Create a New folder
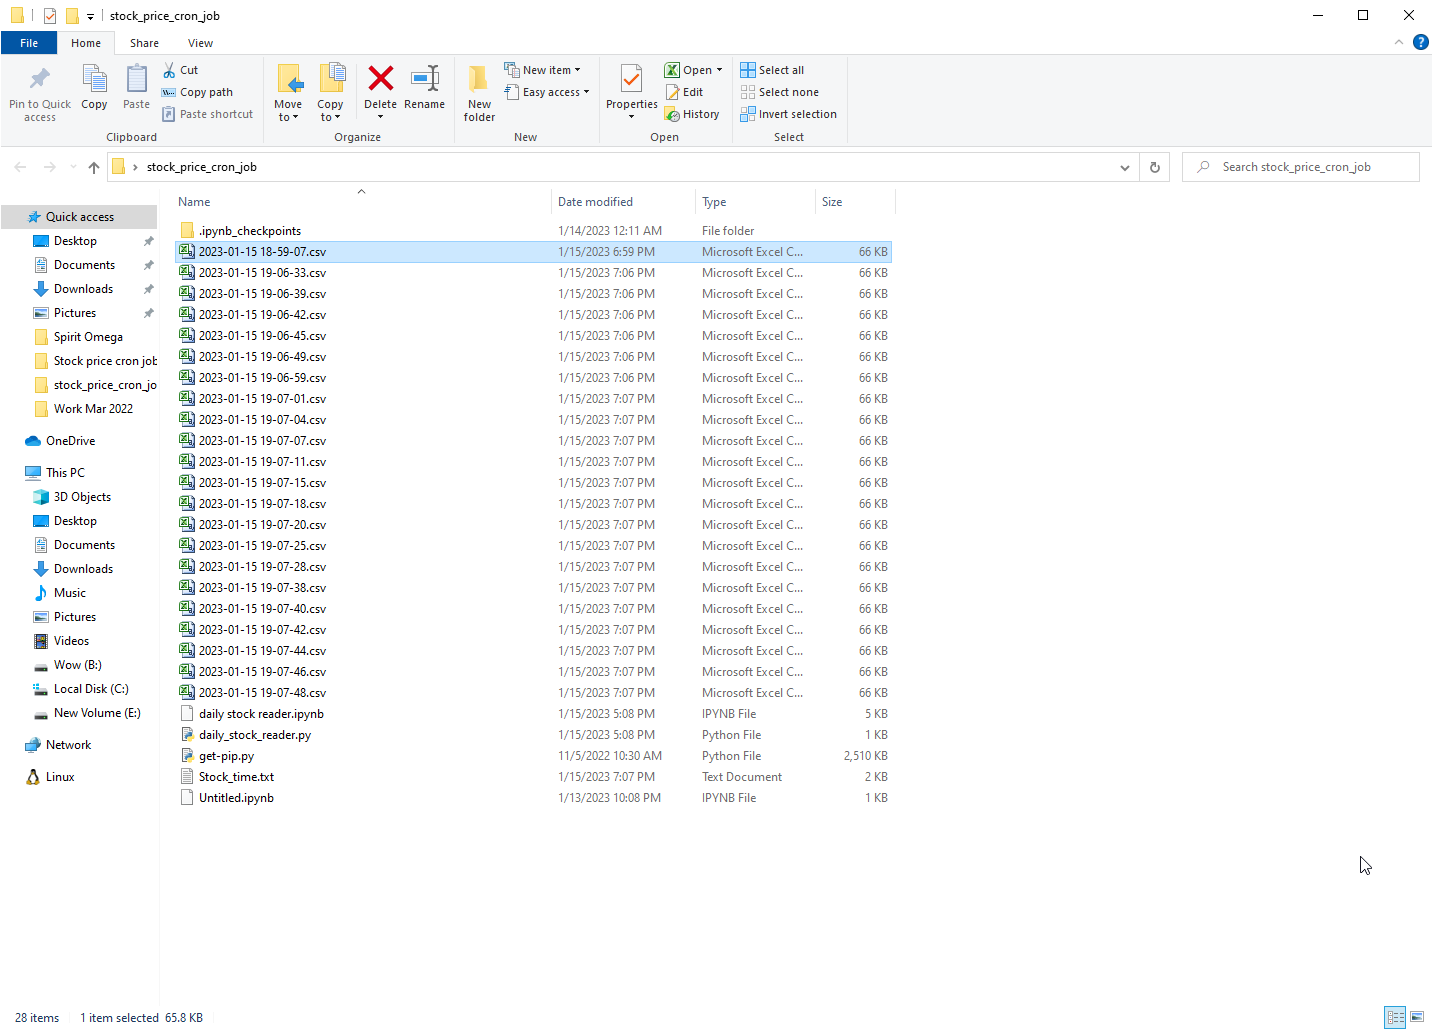The height and width of the screenshot is (1030, 1433). (x=479, y=93)
